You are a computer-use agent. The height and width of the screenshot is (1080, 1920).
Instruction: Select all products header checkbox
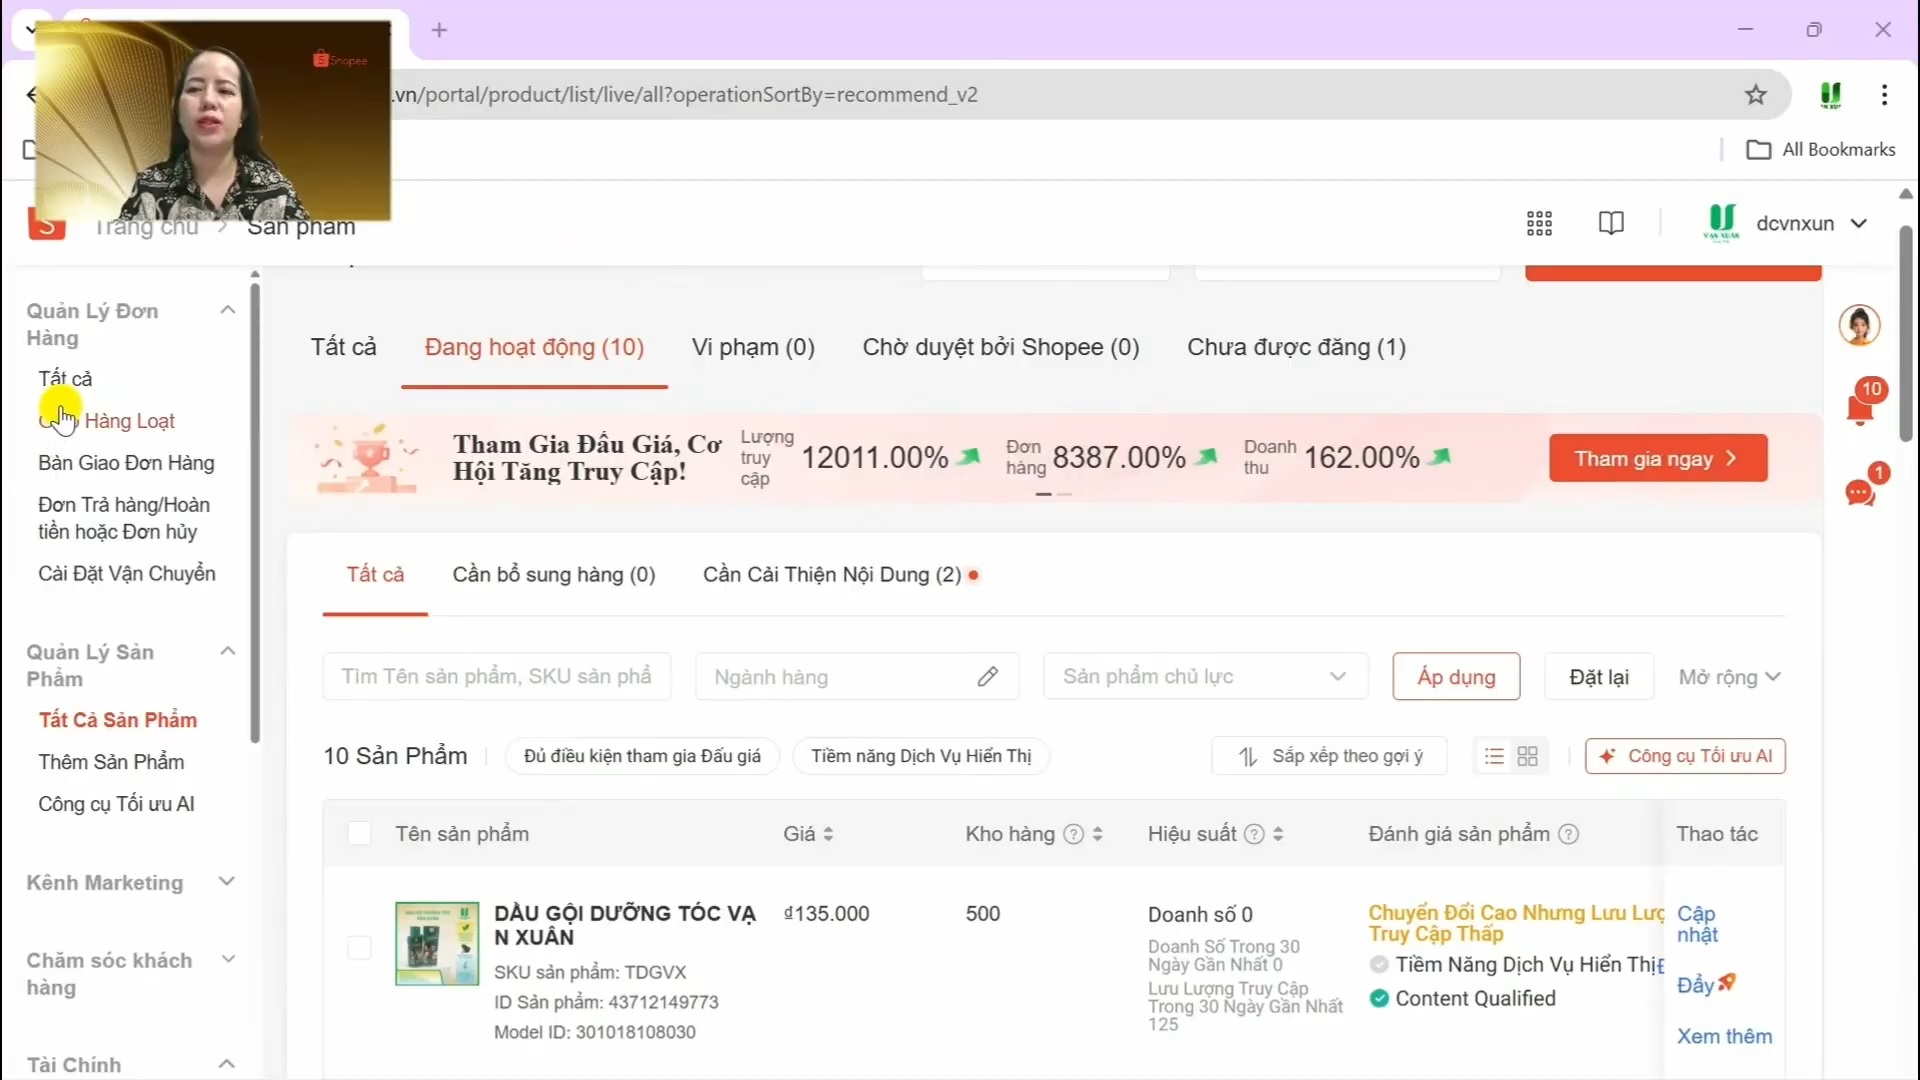click(x=359, y=834)
